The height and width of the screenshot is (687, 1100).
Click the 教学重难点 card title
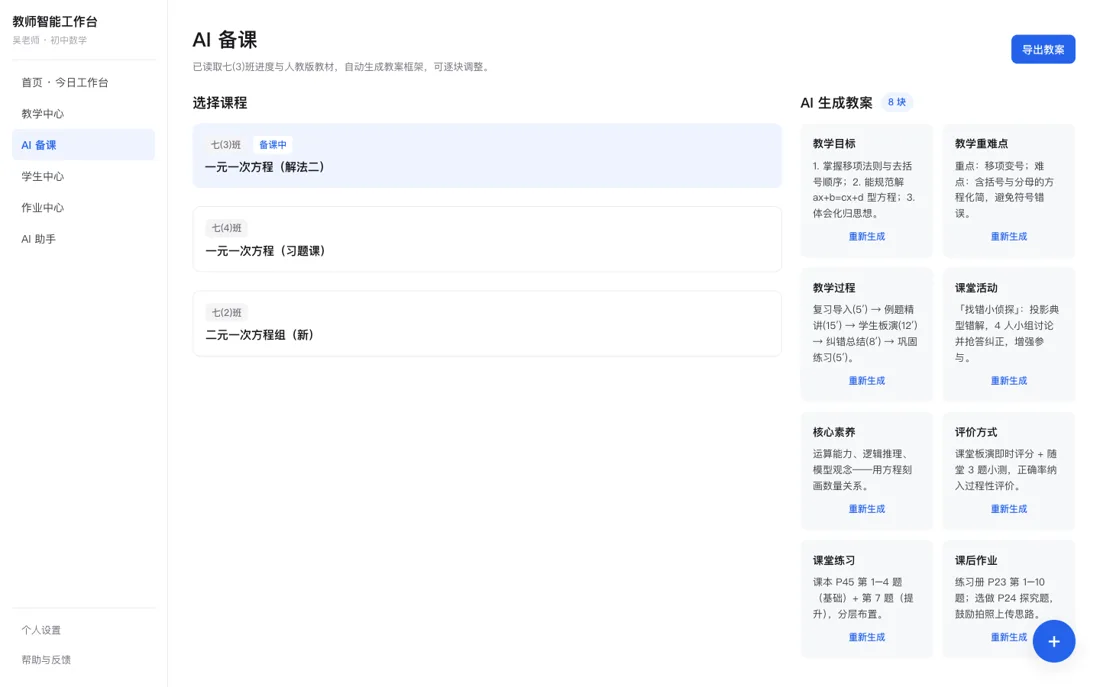[x=981, y=143]
